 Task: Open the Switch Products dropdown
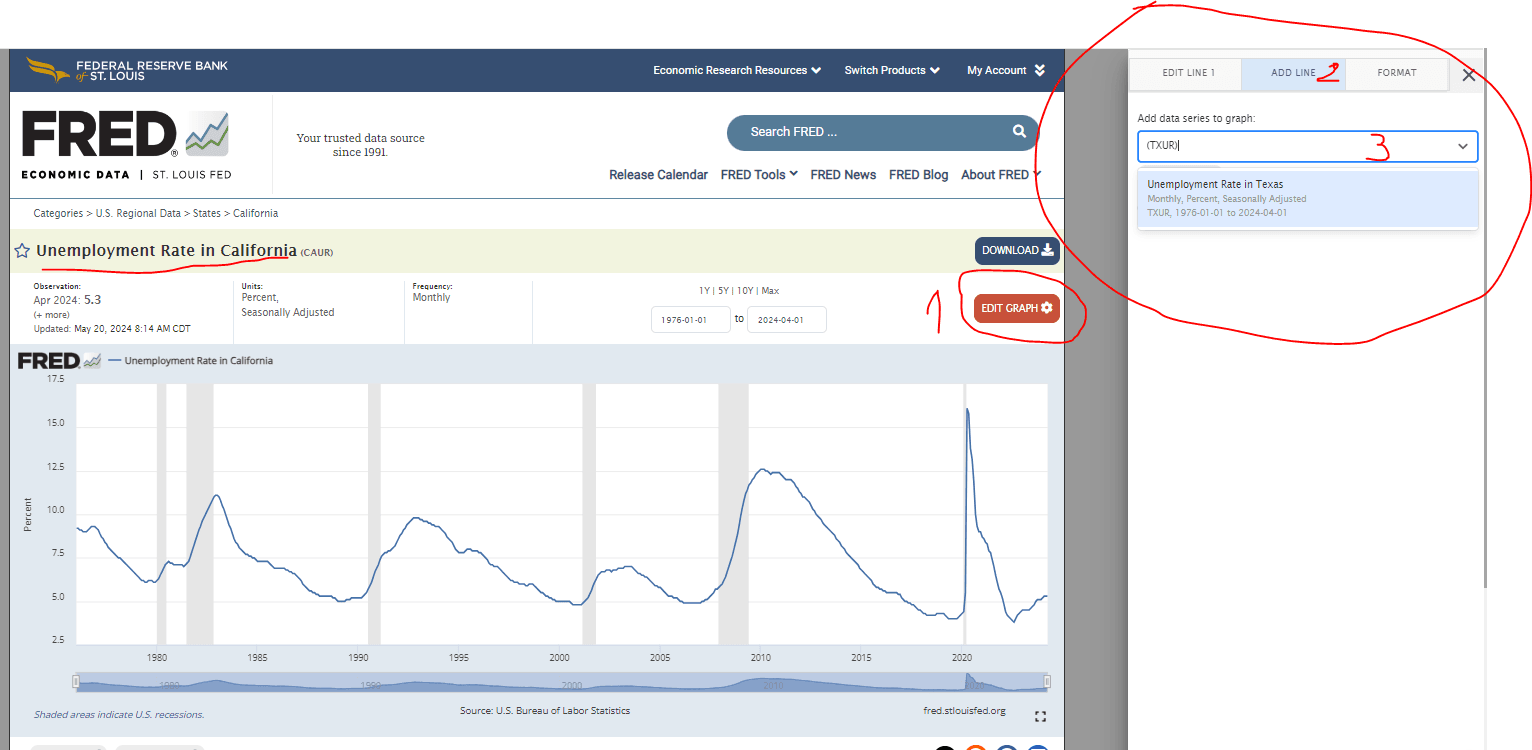click(x=891, y=70)
